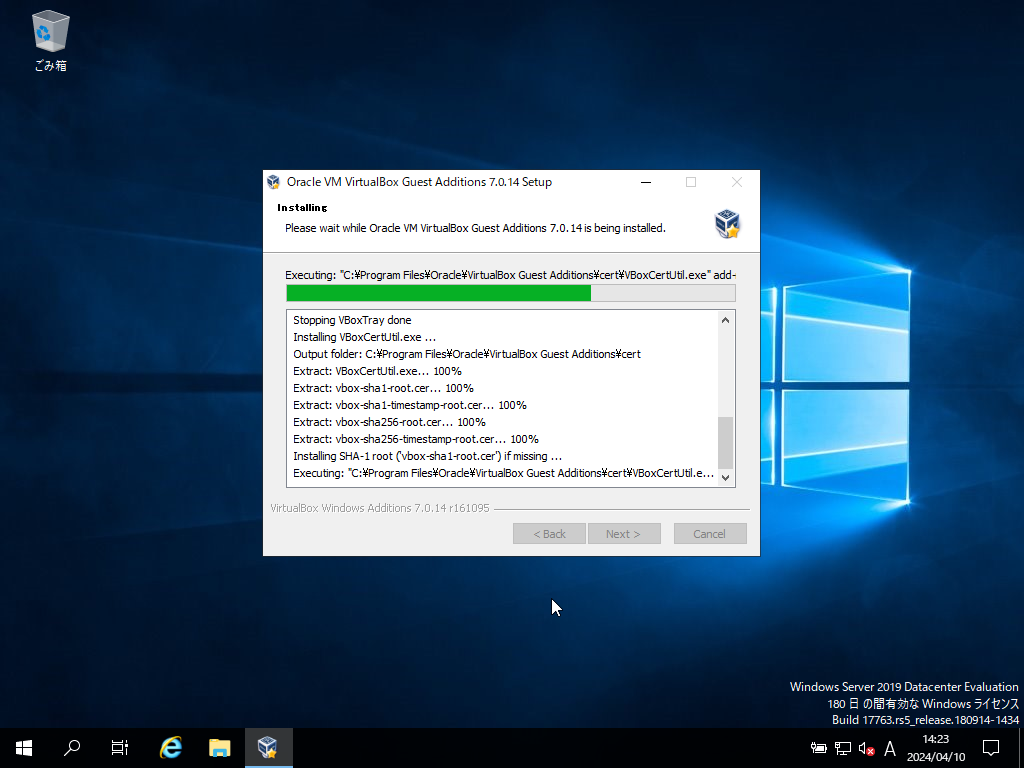Select VirtualBox setup taskbar button
This screenshot has width=1024, height=768.
coord(268,748)
